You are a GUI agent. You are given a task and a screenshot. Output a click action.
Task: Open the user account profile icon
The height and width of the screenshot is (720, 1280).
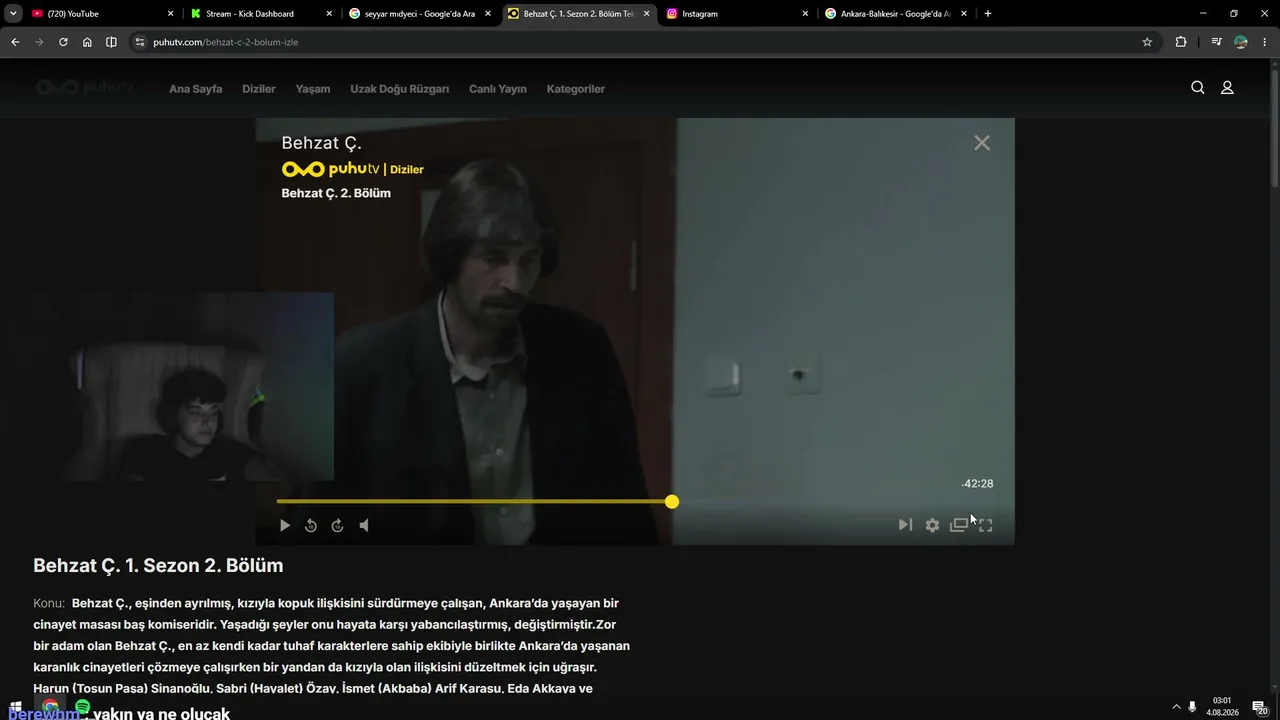pos(1227,88)
